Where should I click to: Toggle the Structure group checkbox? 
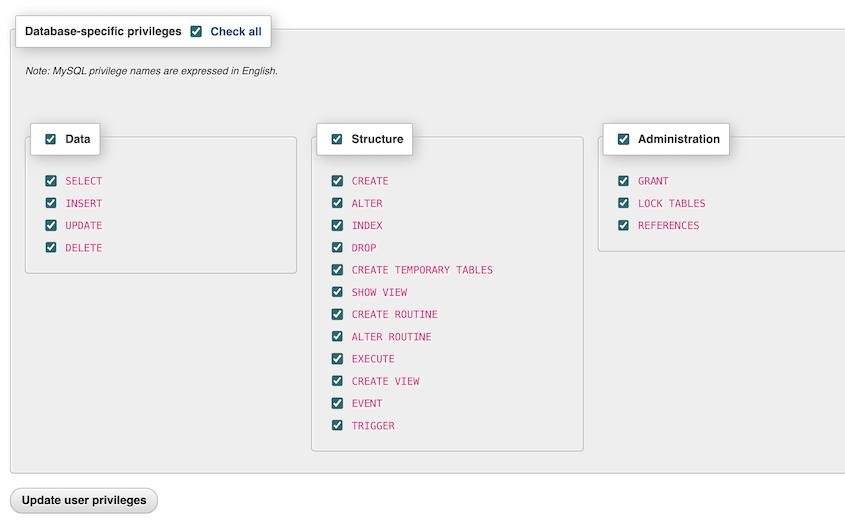[x=337, y=139]
